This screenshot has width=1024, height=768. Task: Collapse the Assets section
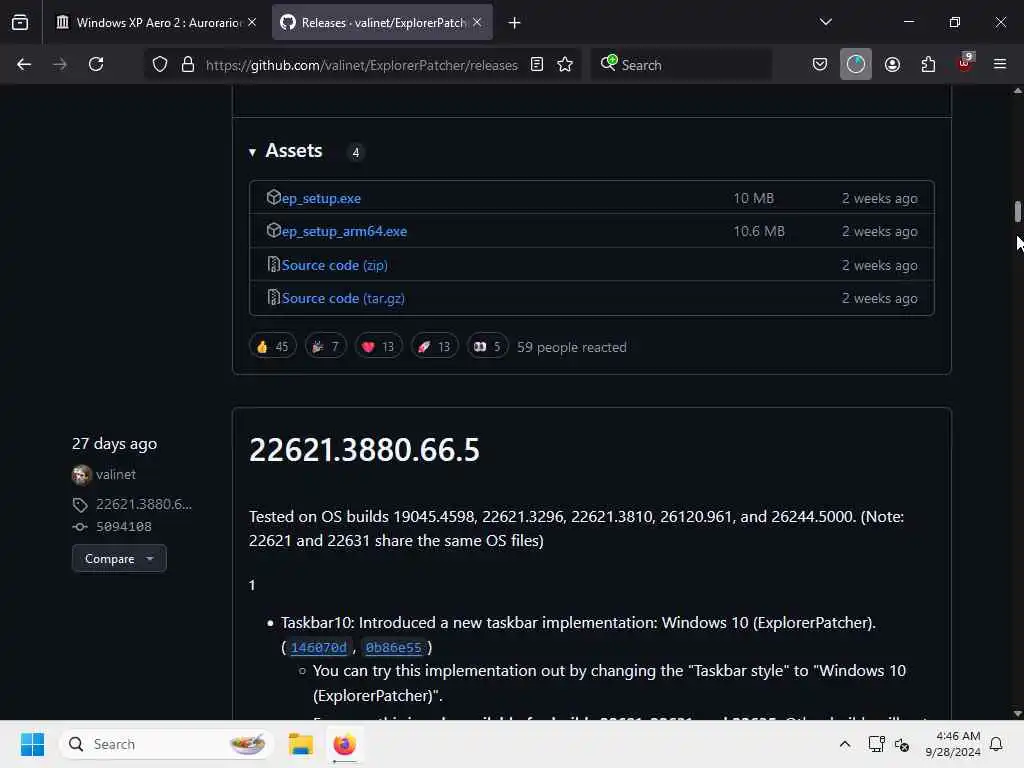pyautogui.click(x=285, y=151)
